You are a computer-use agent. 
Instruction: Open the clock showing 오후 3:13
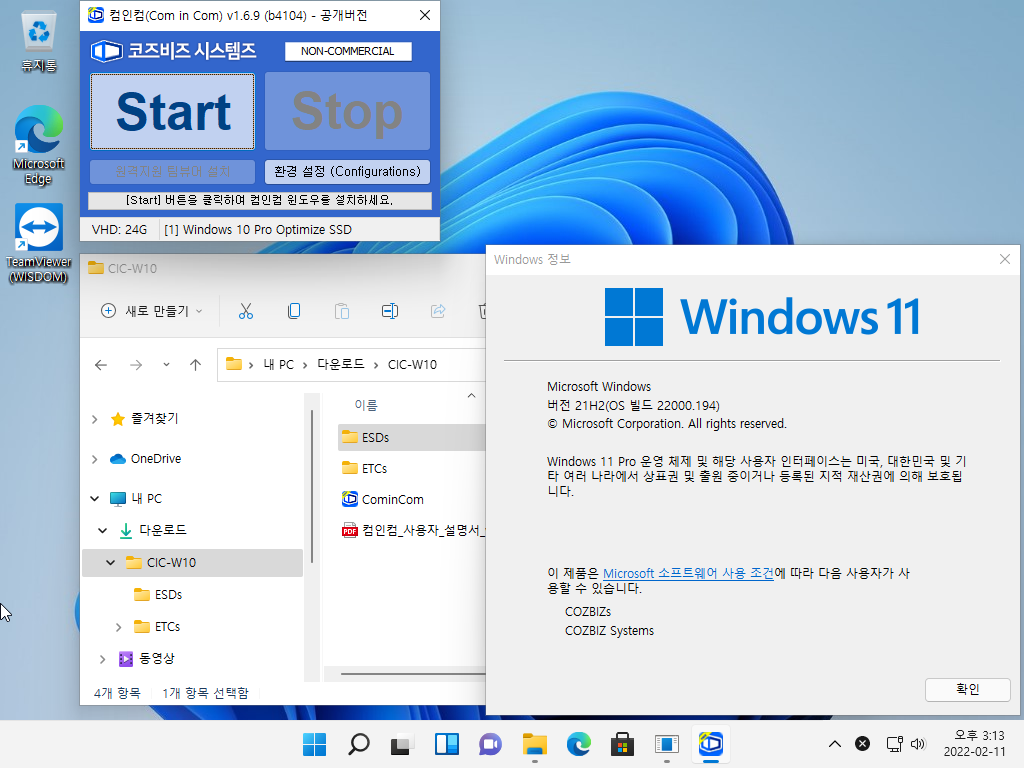tap(974, 744)
